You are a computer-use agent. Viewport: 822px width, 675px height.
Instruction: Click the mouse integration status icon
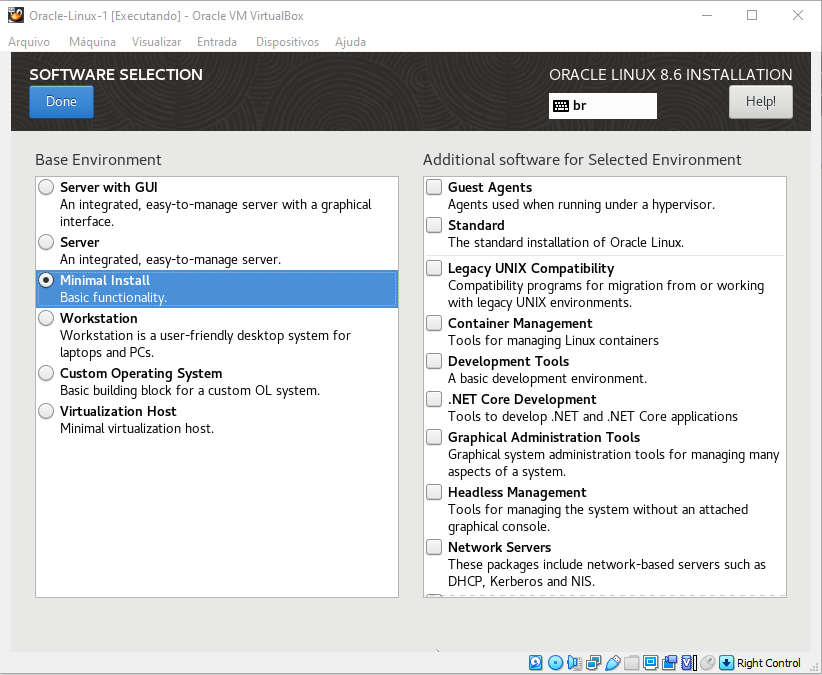707,663
